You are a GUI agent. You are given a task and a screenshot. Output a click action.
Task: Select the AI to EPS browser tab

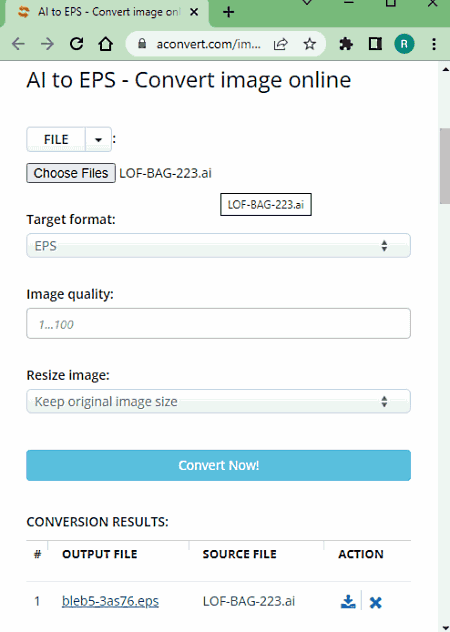coord(107,12)
